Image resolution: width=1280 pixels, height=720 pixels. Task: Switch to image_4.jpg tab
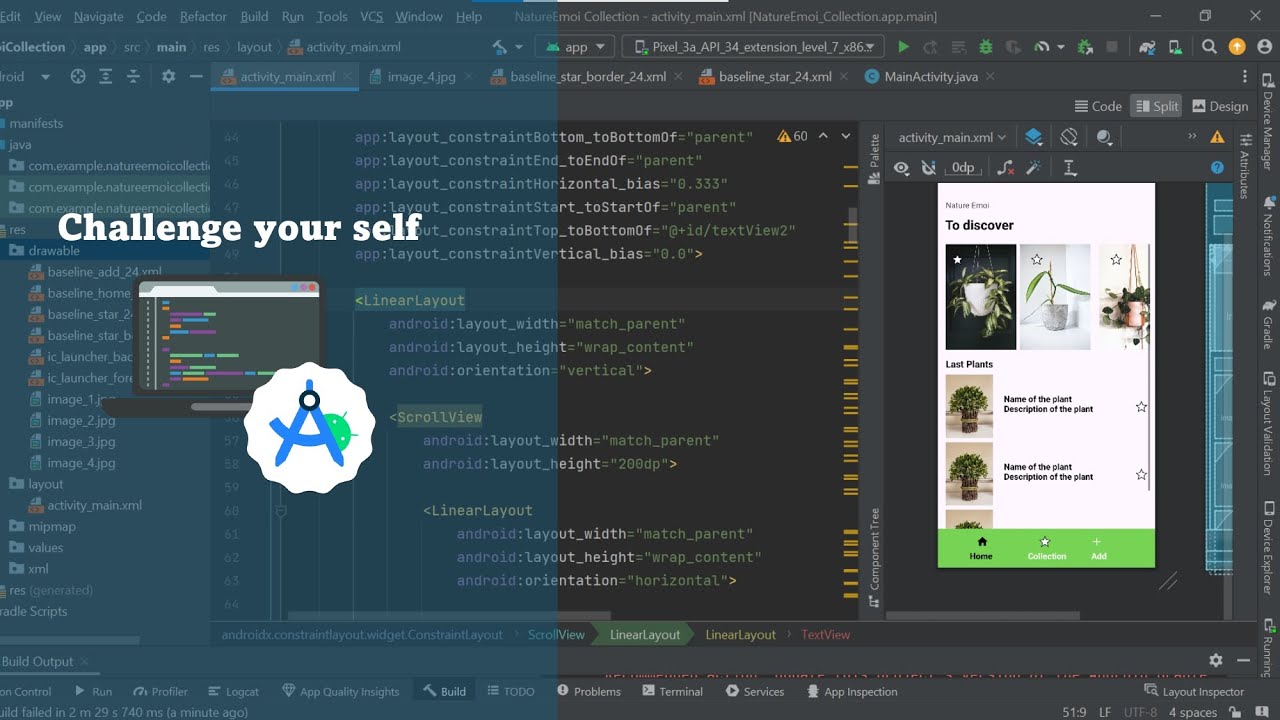[x=421, y=76]
